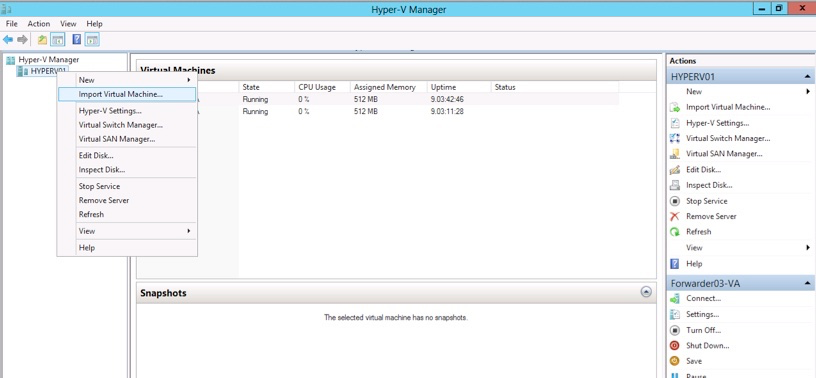Sort by the State column header
The height and width of the screenshot is (378, 816).
[x=266, y=87]
